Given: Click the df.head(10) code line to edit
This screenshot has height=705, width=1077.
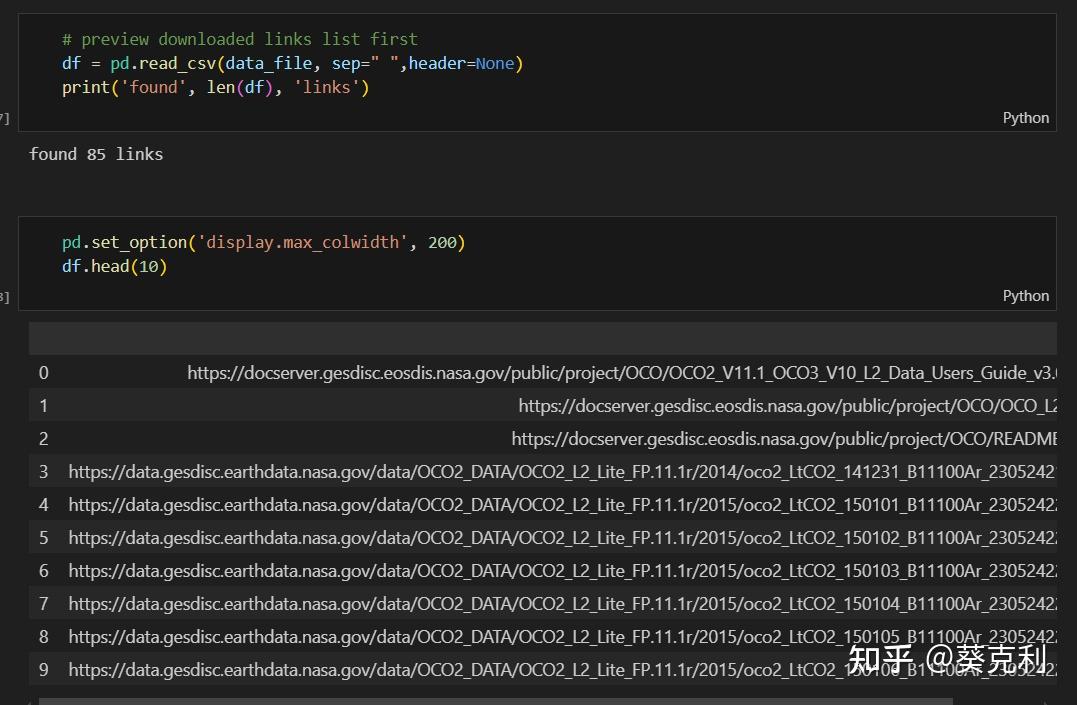Looking at the screenshot, I should (114, 266).
